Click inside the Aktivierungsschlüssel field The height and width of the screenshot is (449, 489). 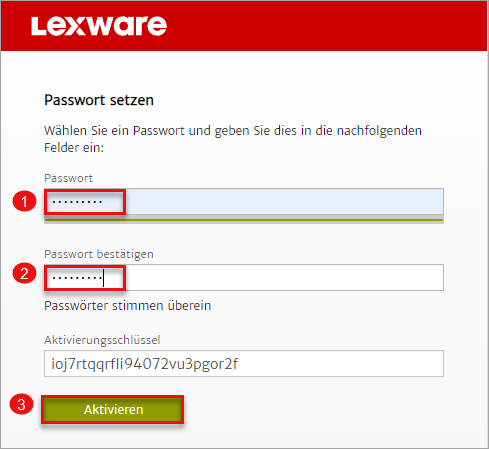[244, 363]
